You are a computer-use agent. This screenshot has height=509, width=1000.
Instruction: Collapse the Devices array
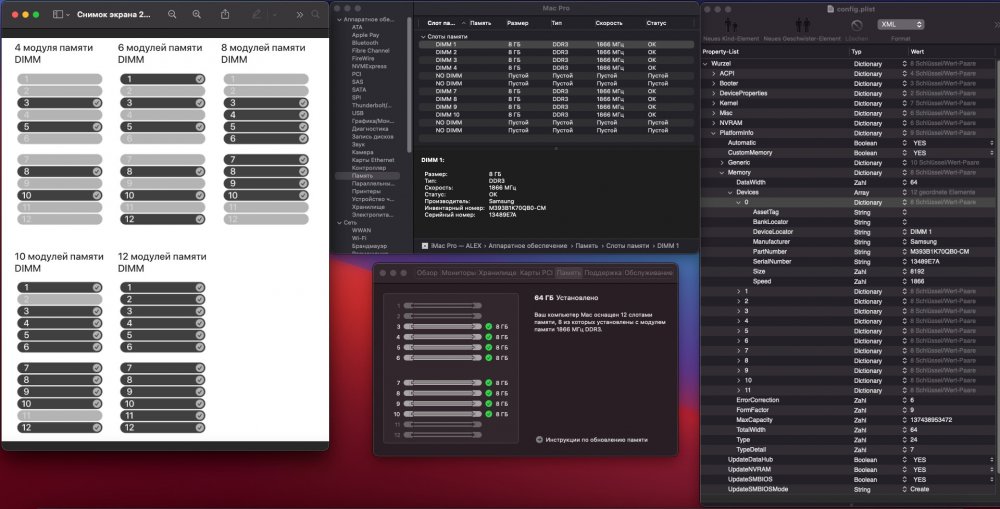(x=730, y=192)
